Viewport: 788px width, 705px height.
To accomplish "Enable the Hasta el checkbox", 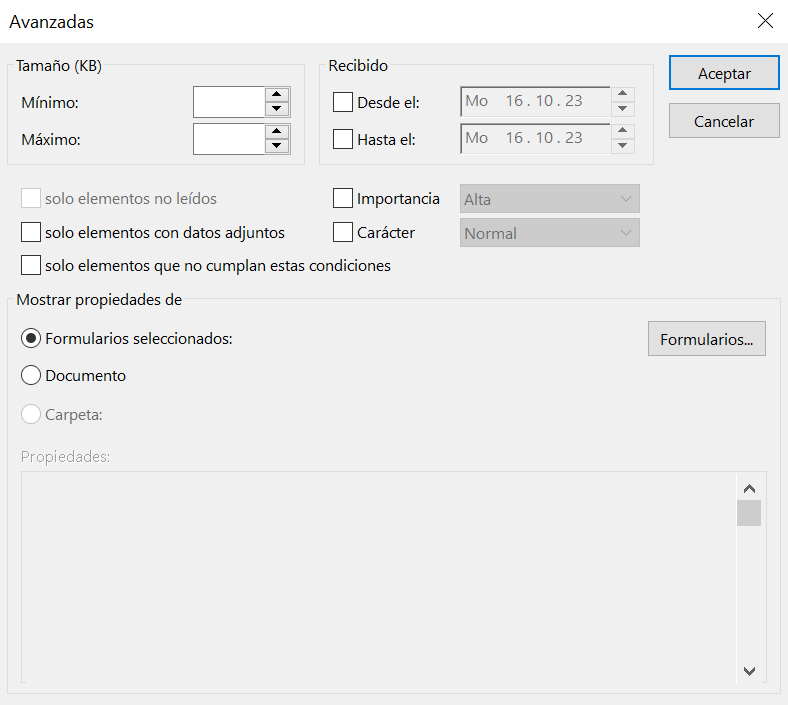I will point(343,139).
